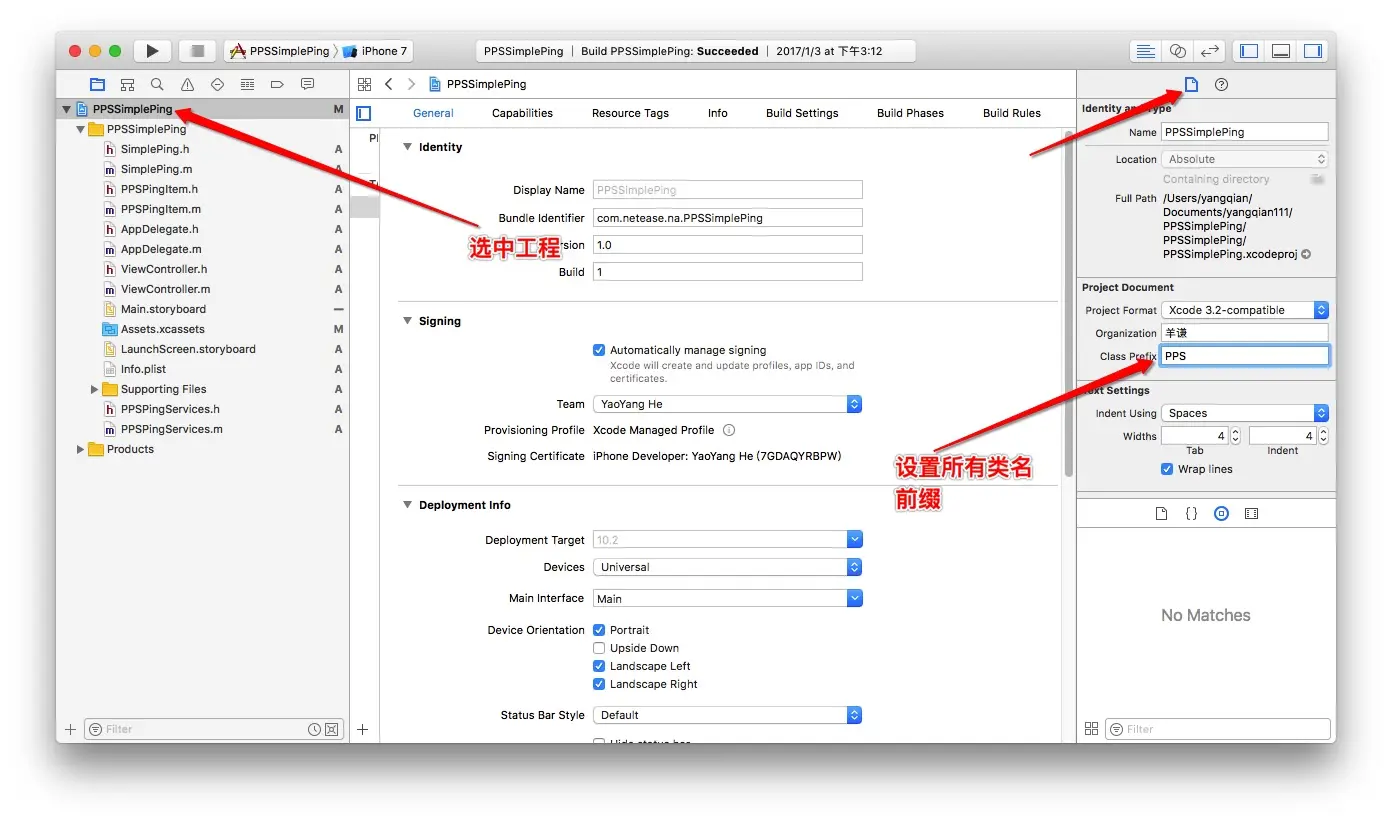
Task: Collapse the Signing section
Action: 407,321
